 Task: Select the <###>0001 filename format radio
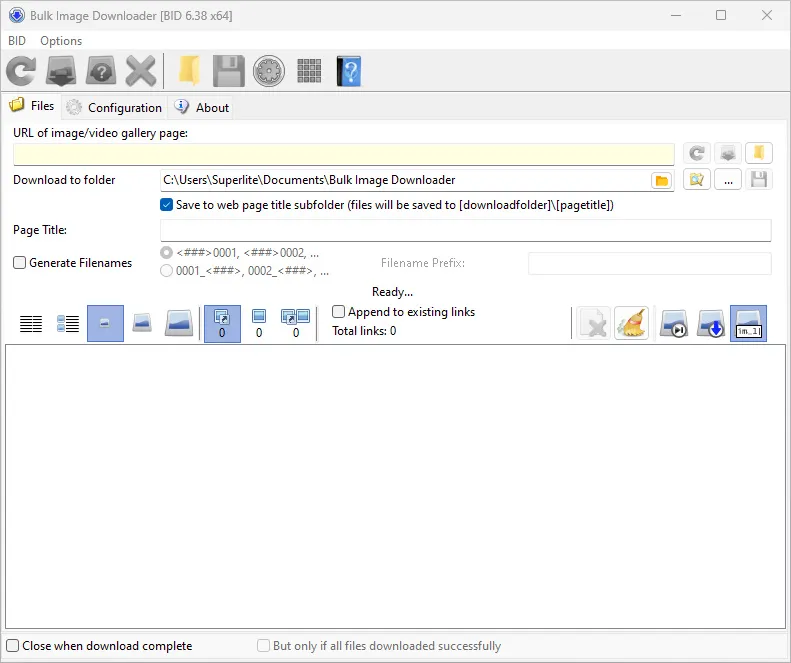click(166, 252)
